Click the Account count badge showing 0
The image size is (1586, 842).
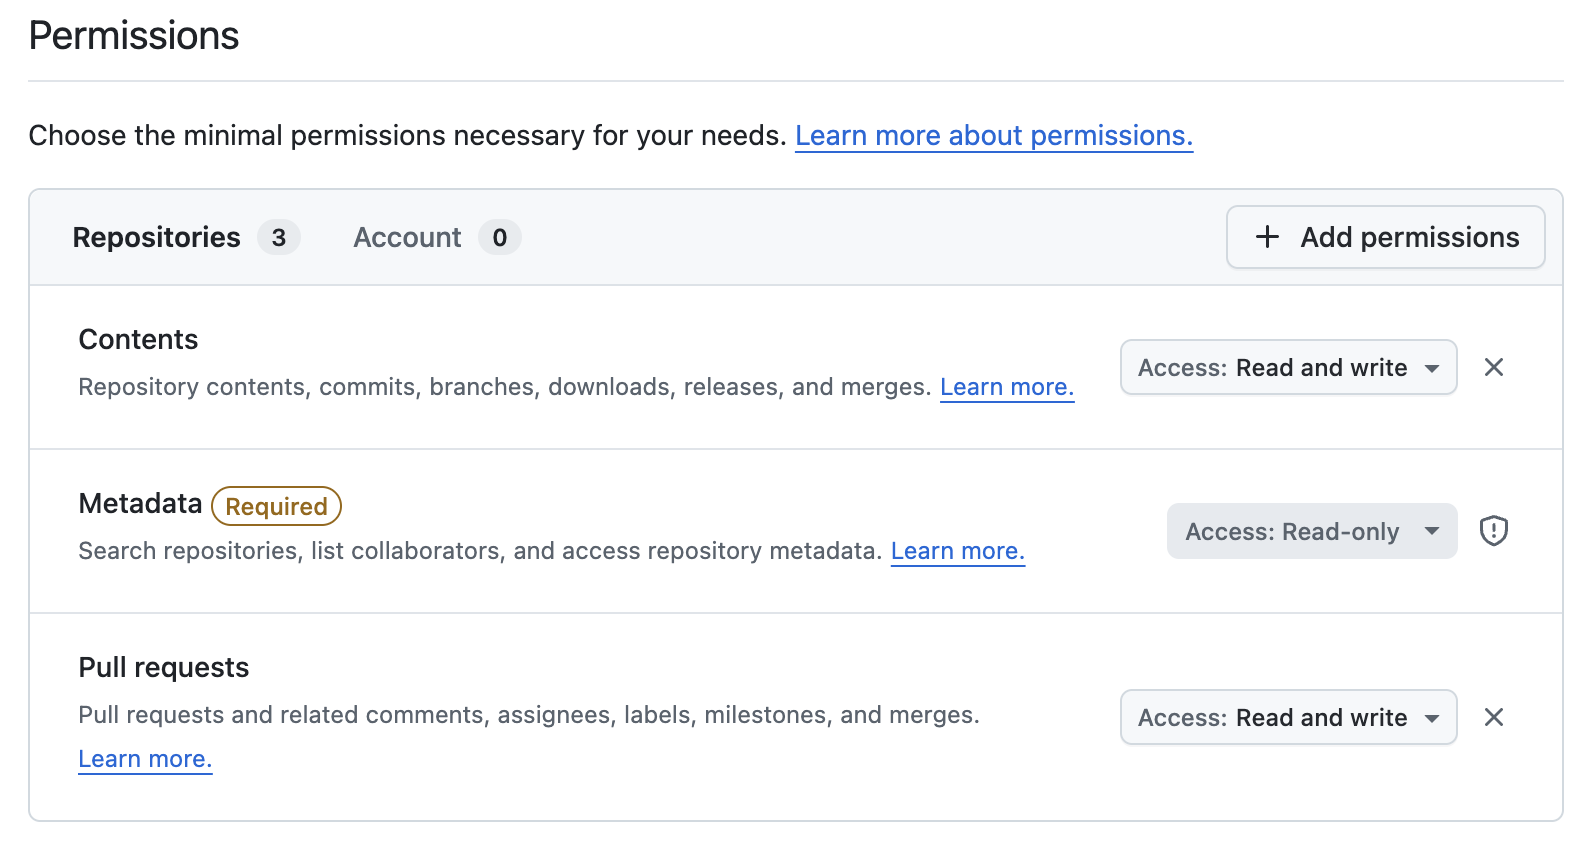[499, 237]
